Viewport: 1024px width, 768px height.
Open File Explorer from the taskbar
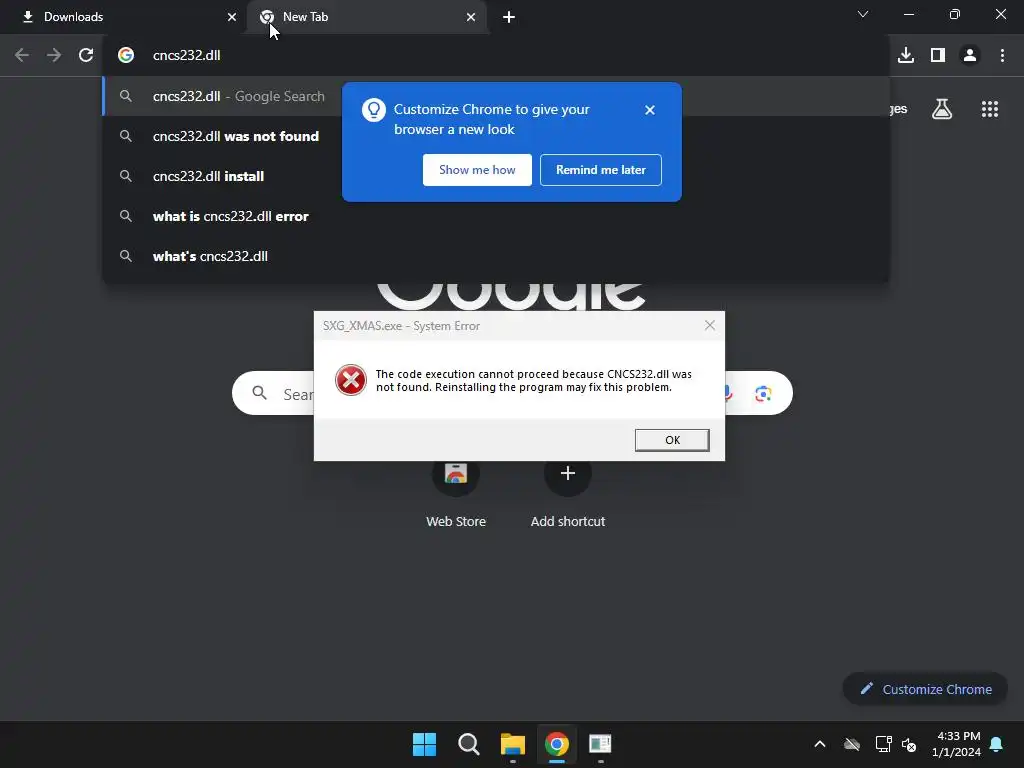(x=513, y=744)
